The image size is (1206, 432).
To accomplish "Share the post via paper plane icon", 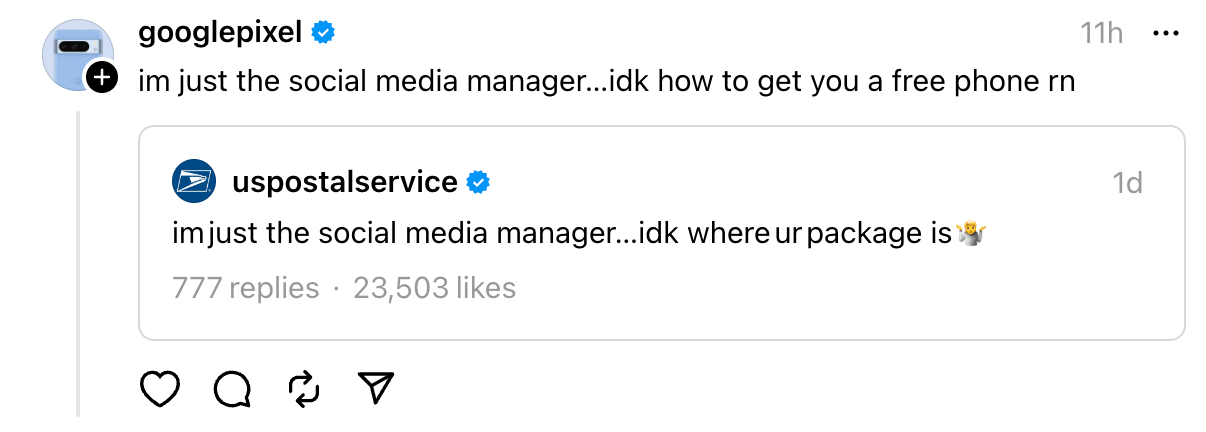I will point(376,389).
